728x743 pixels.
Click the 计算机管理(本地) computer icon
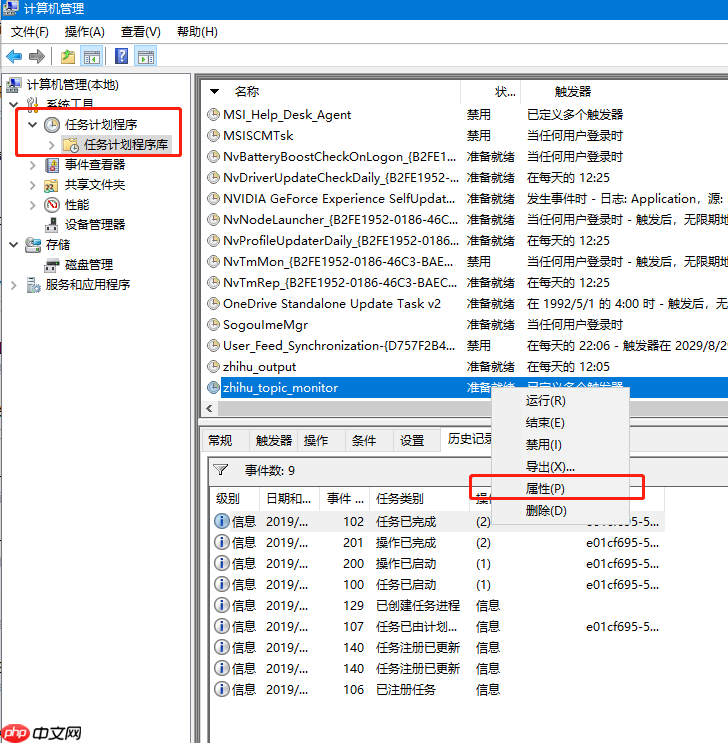14,85
